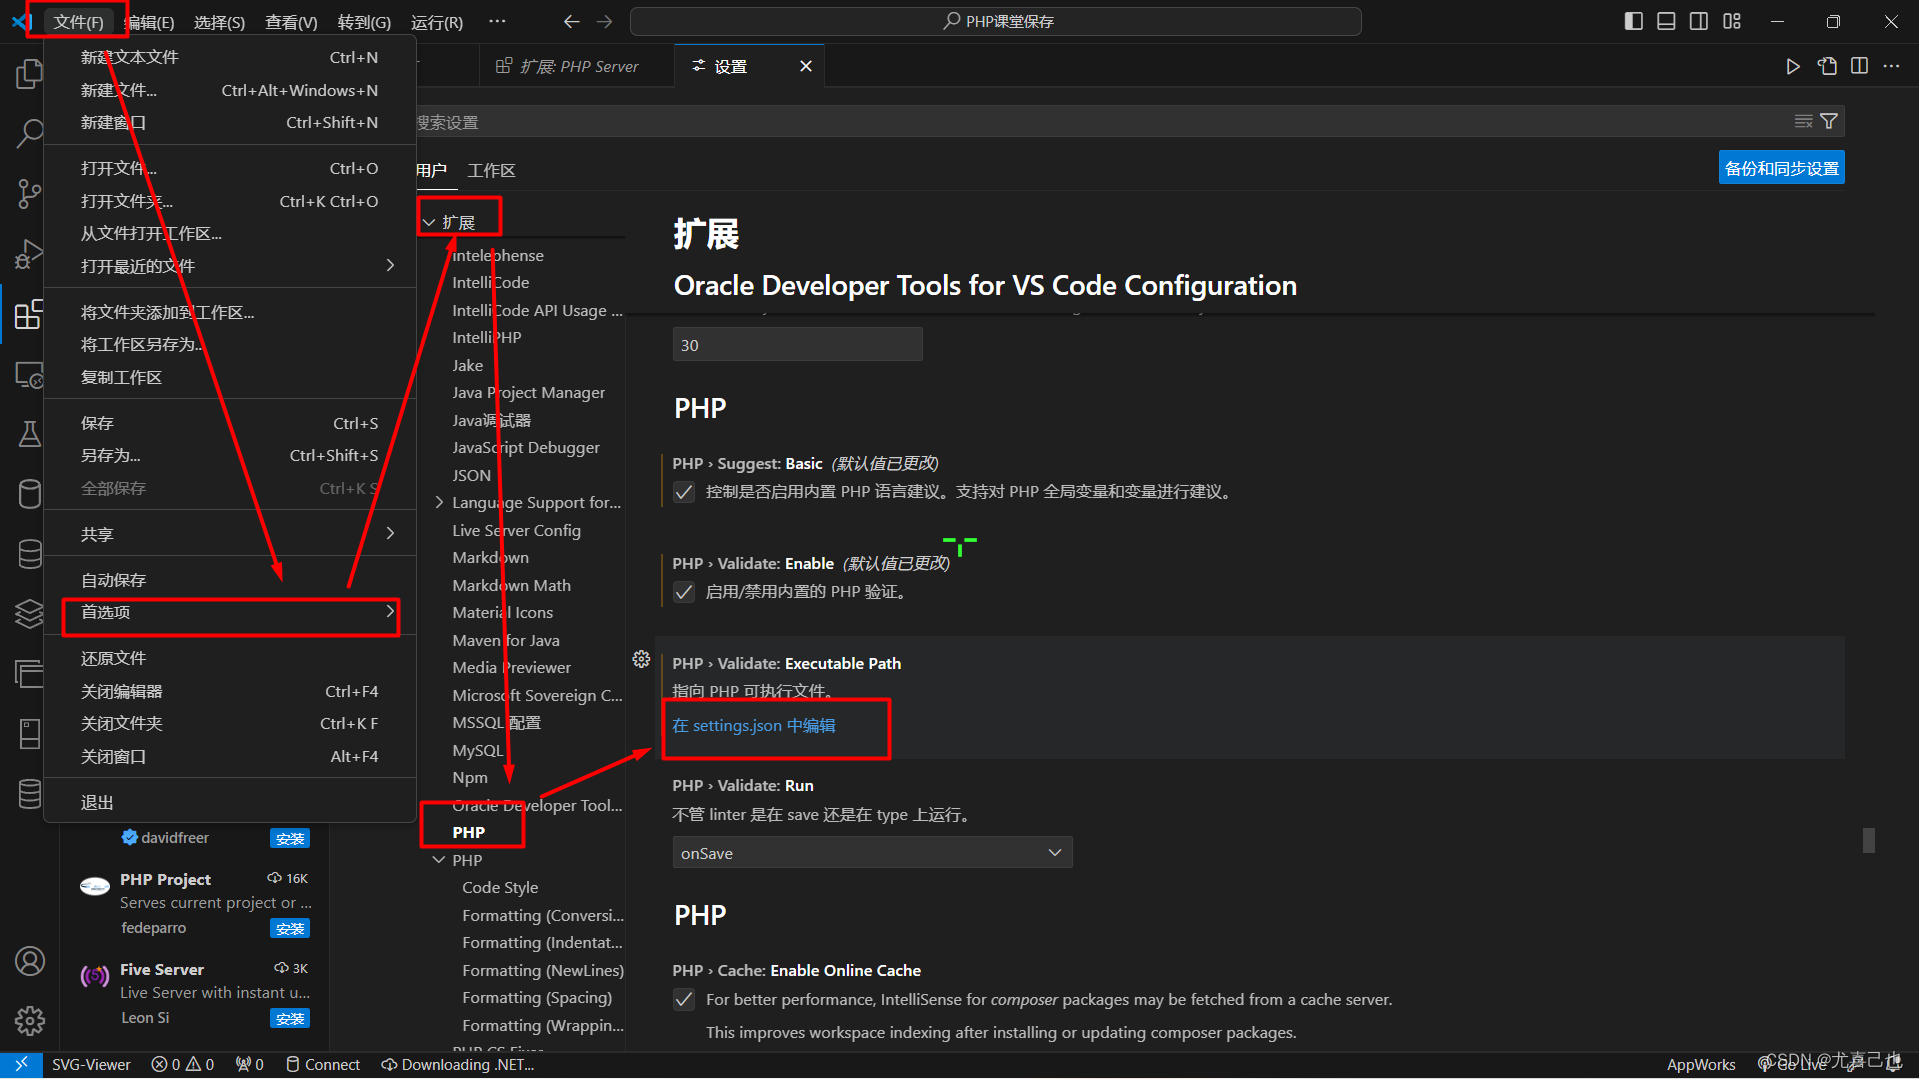Open the Search view in activity bar
The height and width of the screenshot is (1079, 1919).
(x=29, y=132)
